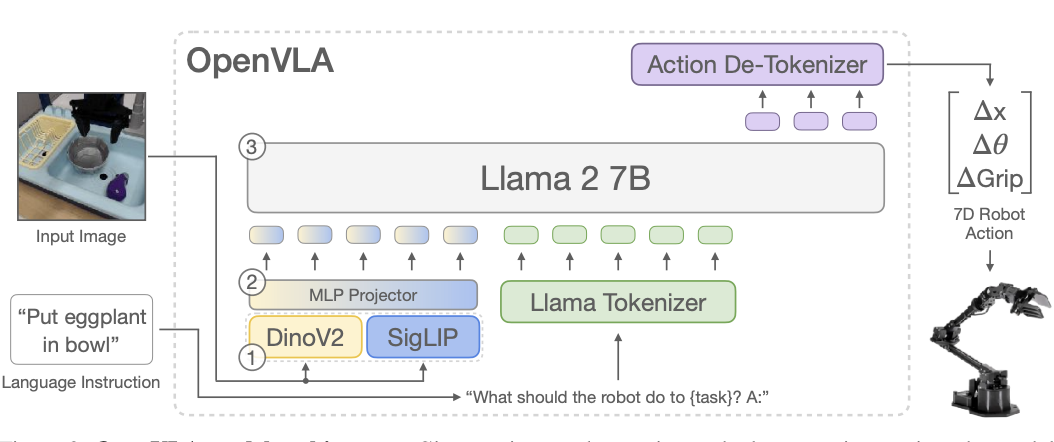Click the "Put eggplant in bowl" instruction box

pyautogui.click(x=81, y=329)
